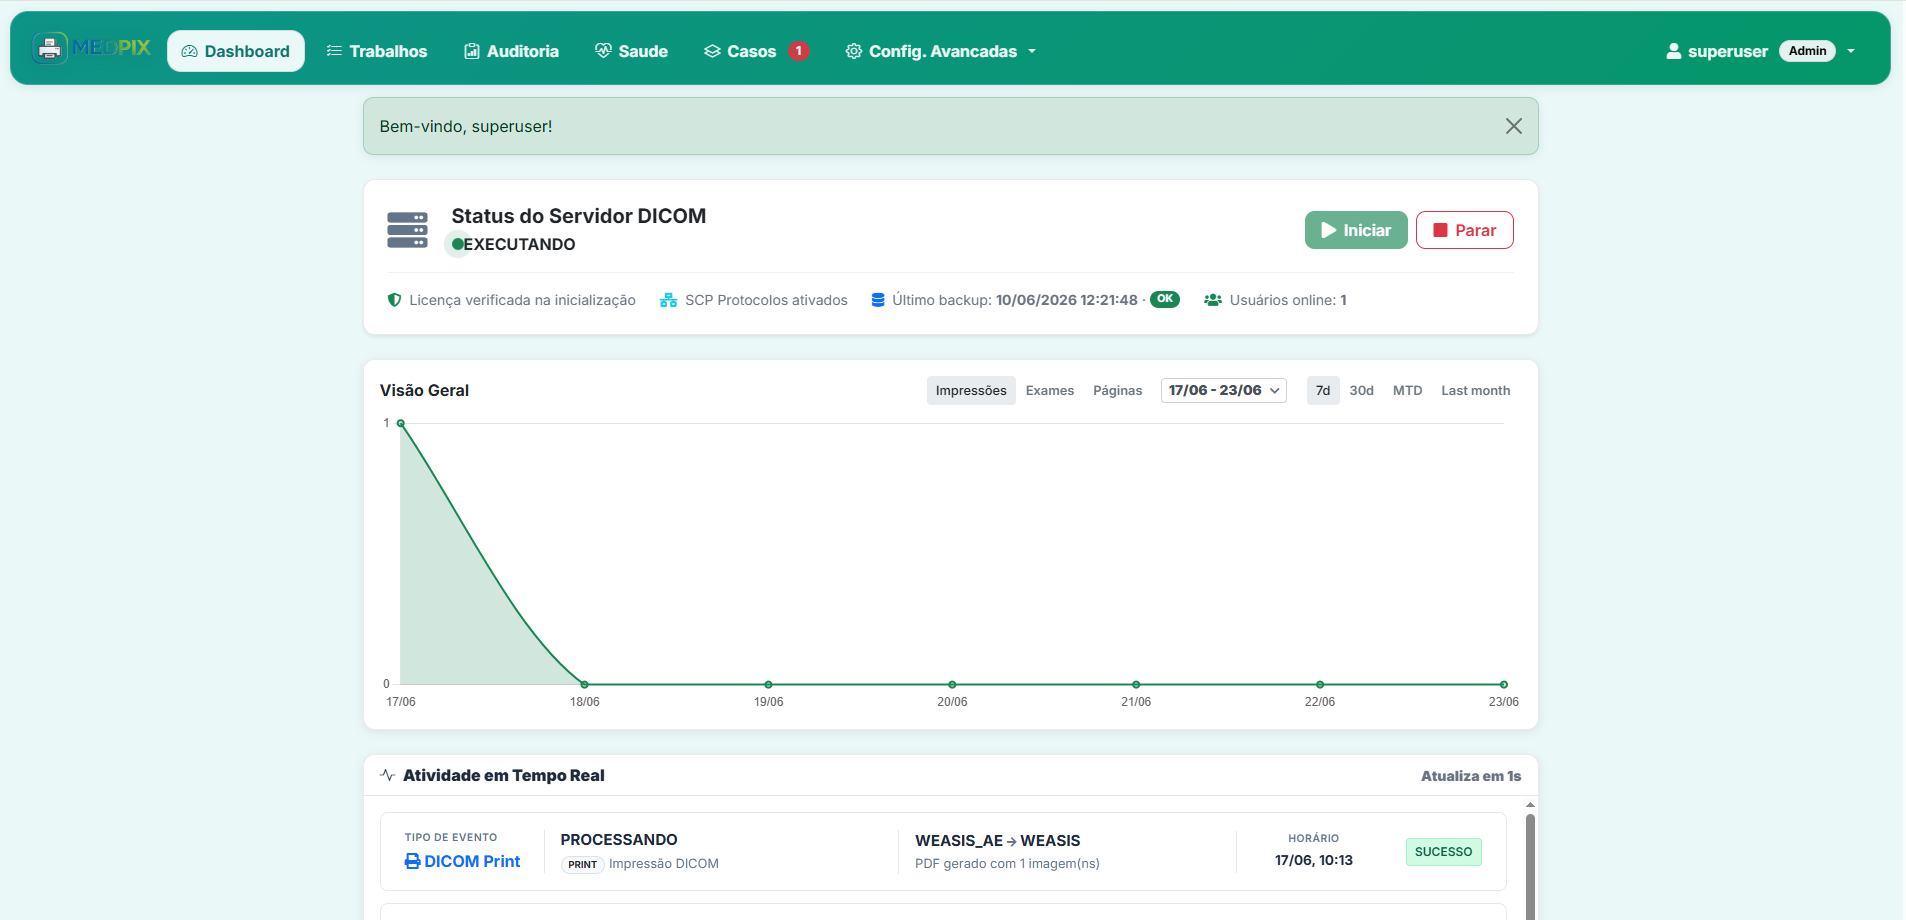The image size is (1906, 920).
Task: Click the PRINT tag badge
Action: coord(582,864)
